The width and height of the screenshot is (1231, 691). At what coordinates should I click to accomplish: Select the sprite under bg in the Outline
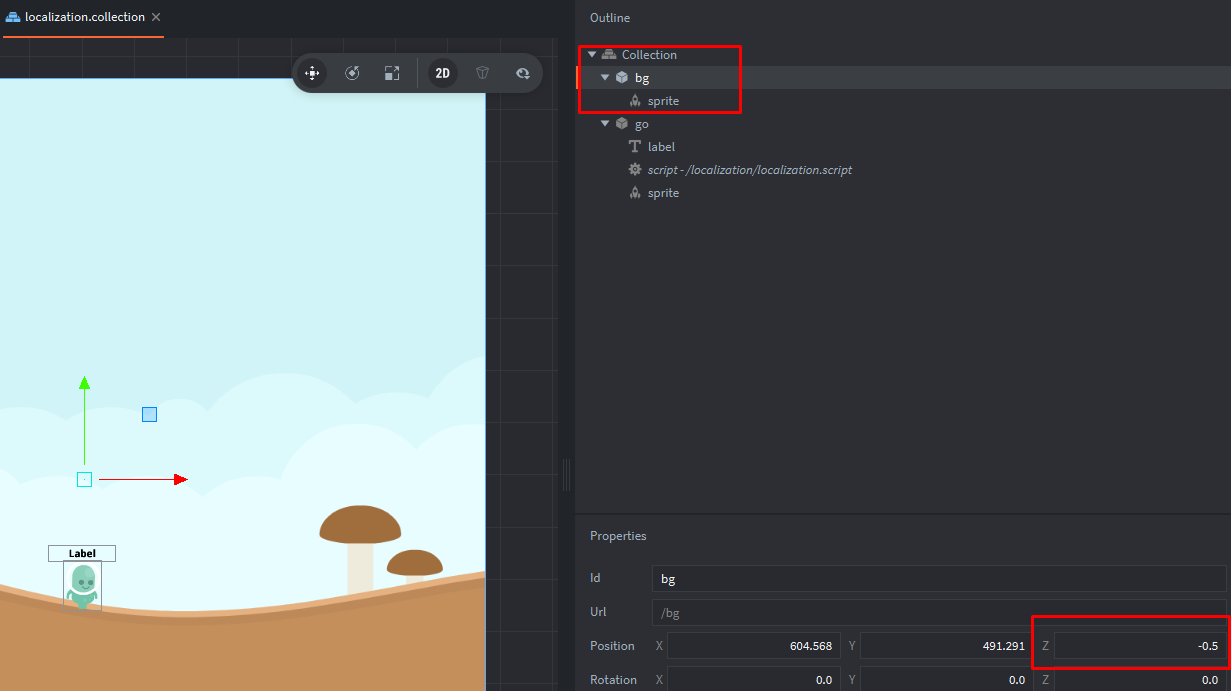pos(904,101)
